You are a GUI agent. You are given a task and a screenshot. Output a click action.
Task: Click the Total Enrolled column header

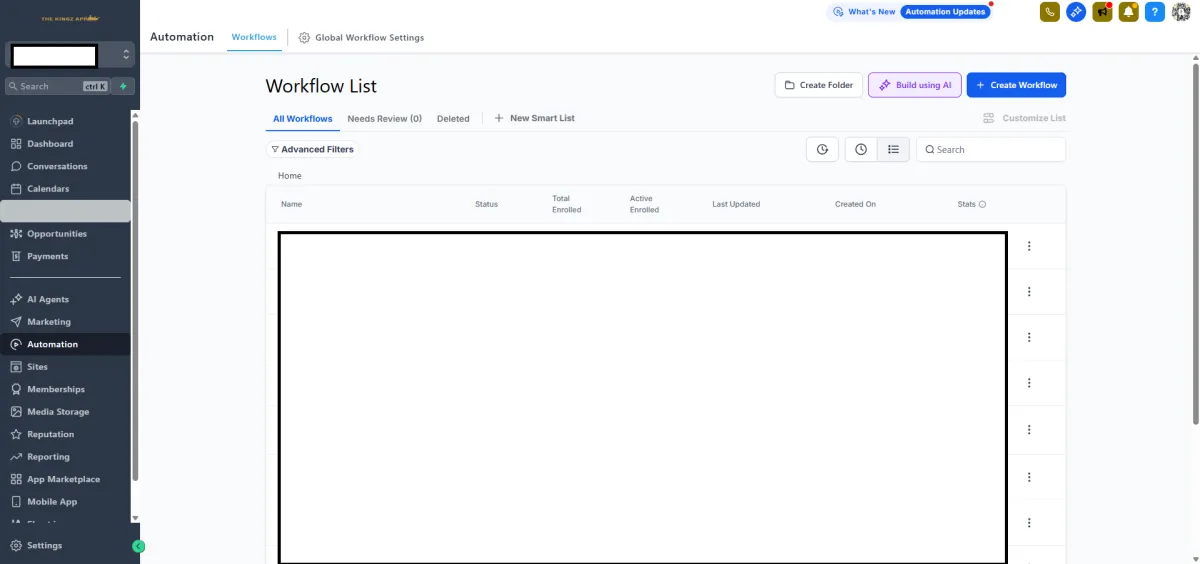(567, 204)
